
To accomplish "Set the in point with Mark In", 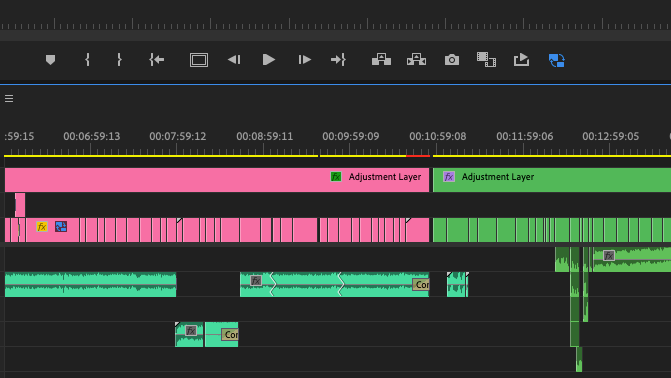I will pos(87,60).
